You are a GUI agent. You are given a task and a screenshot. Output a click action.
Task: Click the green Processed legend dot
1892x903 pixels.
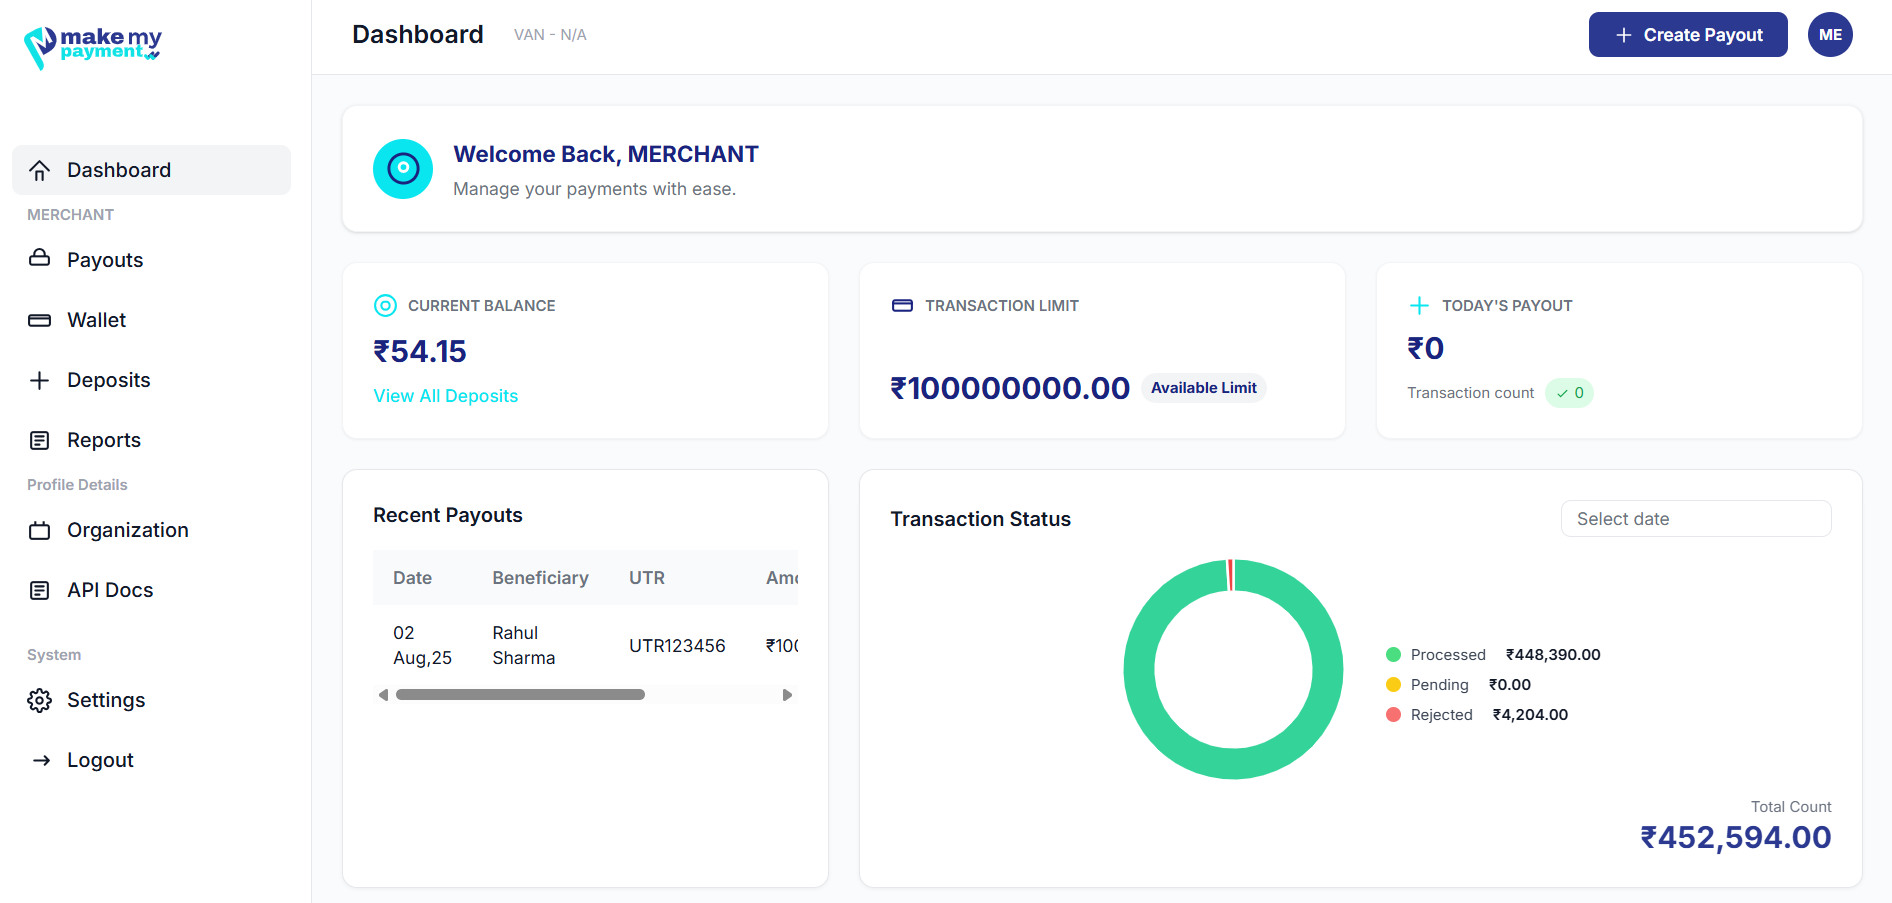tap(1394, 654)
